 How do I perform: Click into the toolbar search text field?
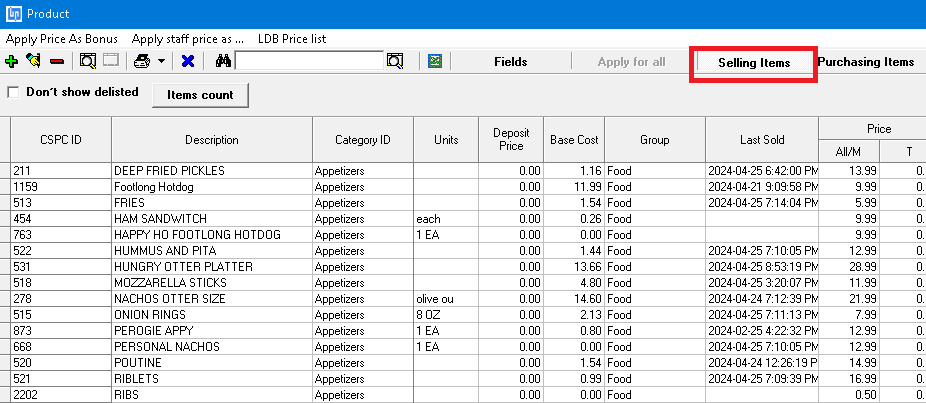(309, 61)
